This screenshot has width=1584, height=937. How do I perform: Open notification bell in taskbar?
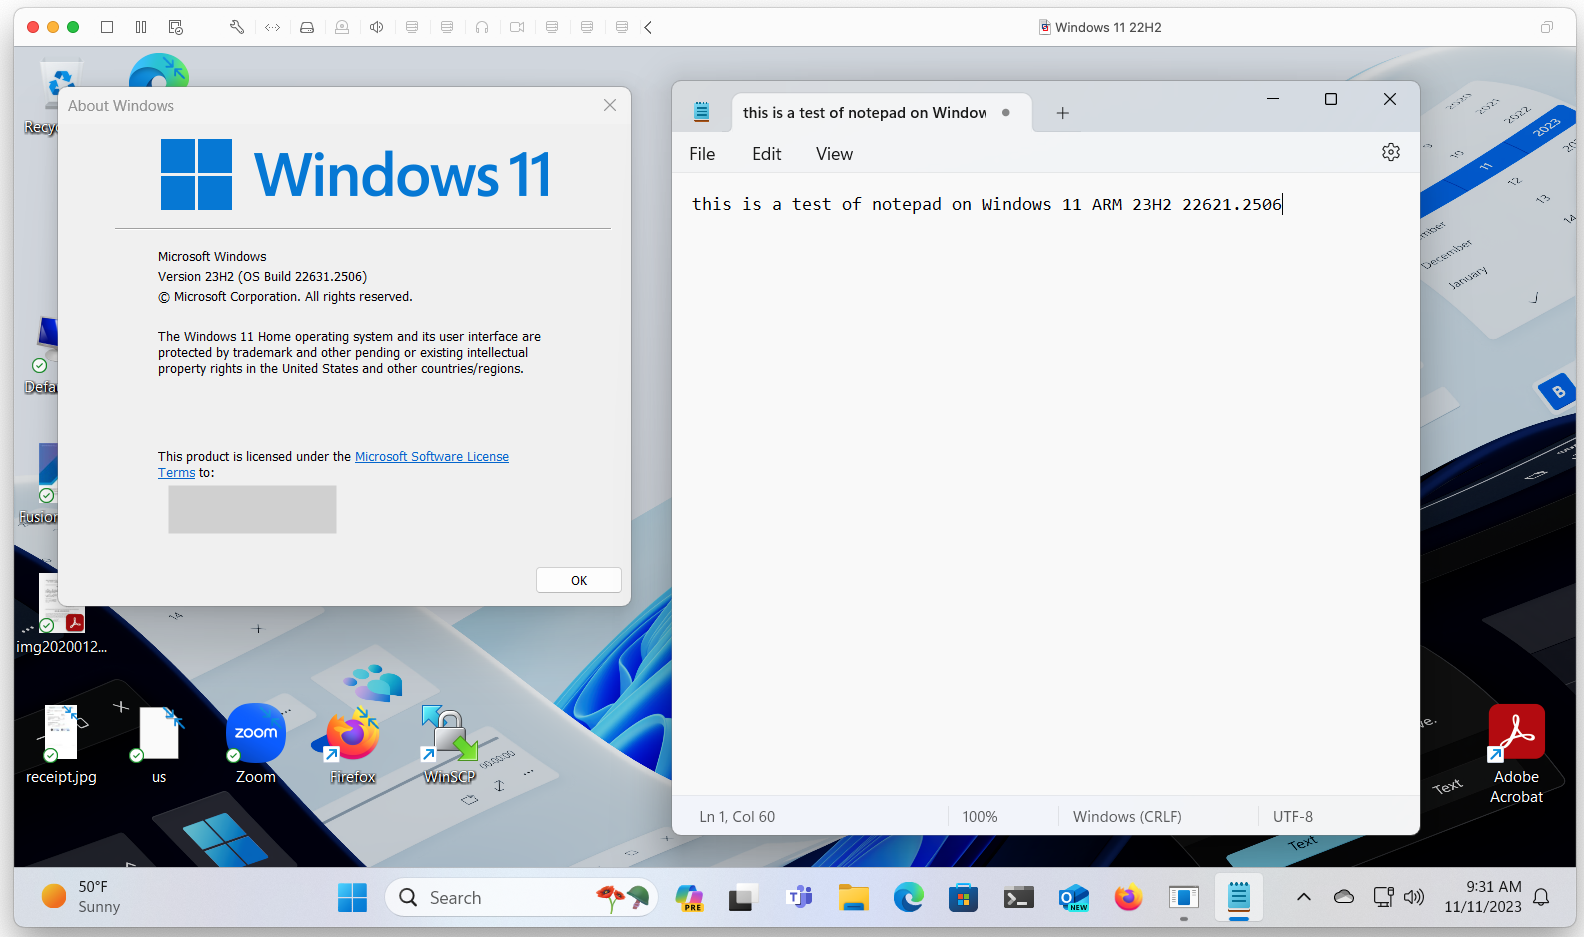(x=1542, y=897)
